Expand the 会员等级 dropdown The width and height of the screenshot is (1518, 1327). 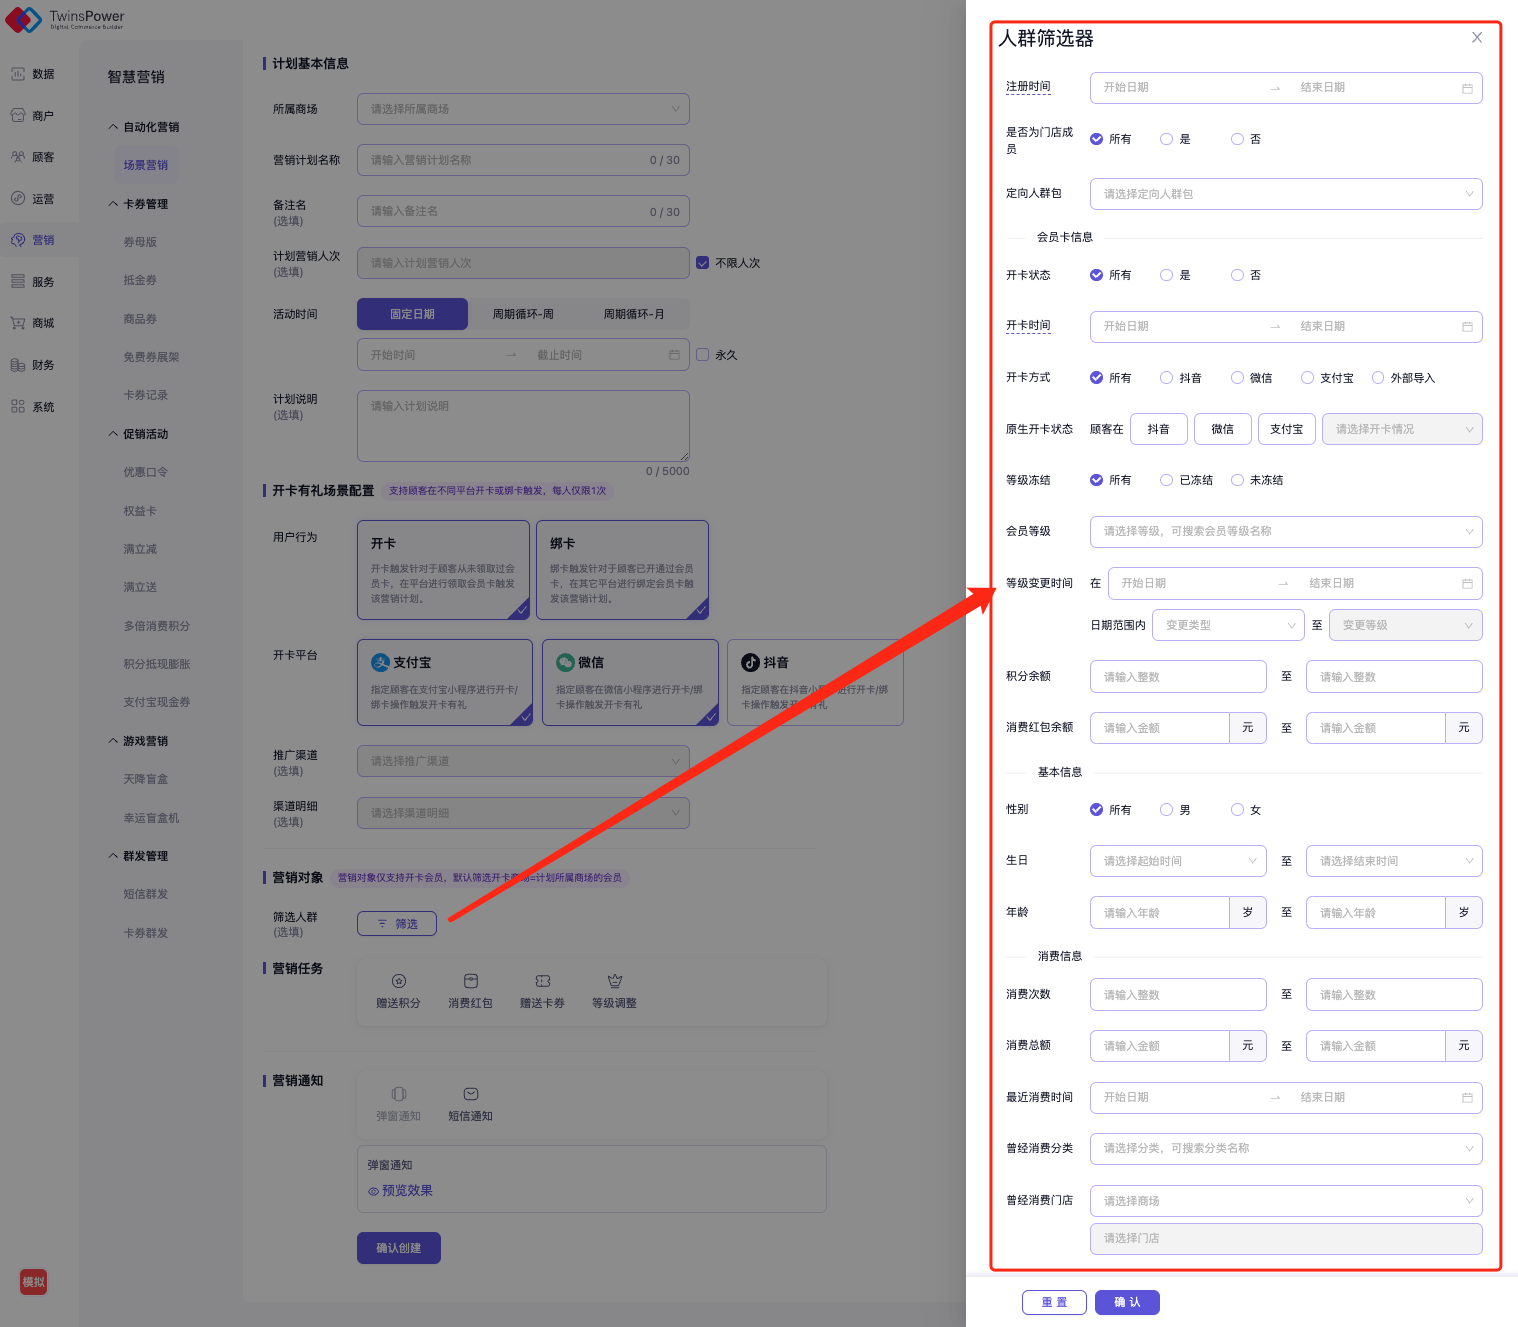point(1285,532)
